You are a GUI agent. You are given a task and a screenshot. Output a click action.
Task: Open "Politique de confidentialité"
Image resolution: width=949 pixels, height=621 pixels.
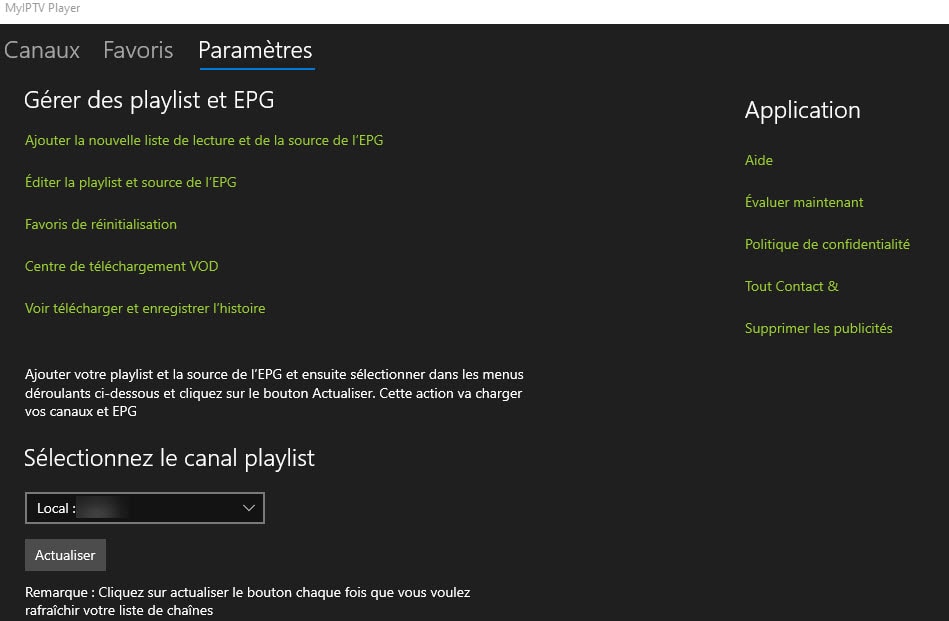(x=827, y=244)
